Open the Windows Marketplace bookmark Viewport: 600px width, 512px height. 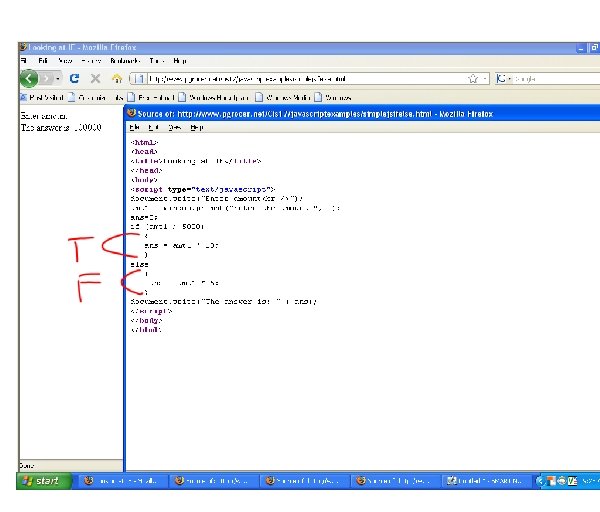(x=214, y=98)
